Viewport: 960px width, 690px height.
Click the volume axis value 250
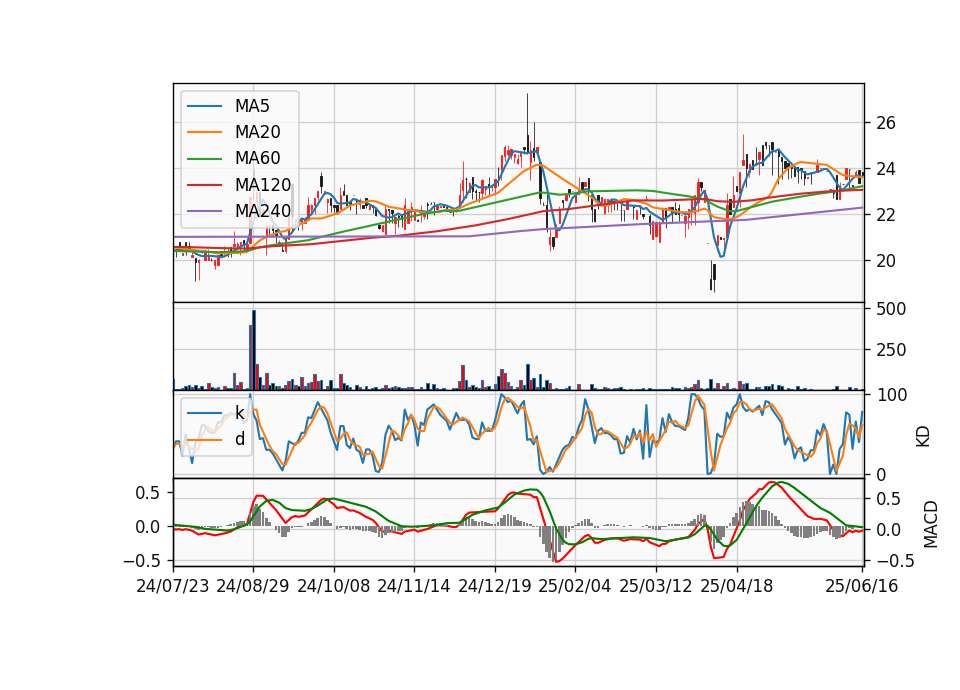click(891, 350)
